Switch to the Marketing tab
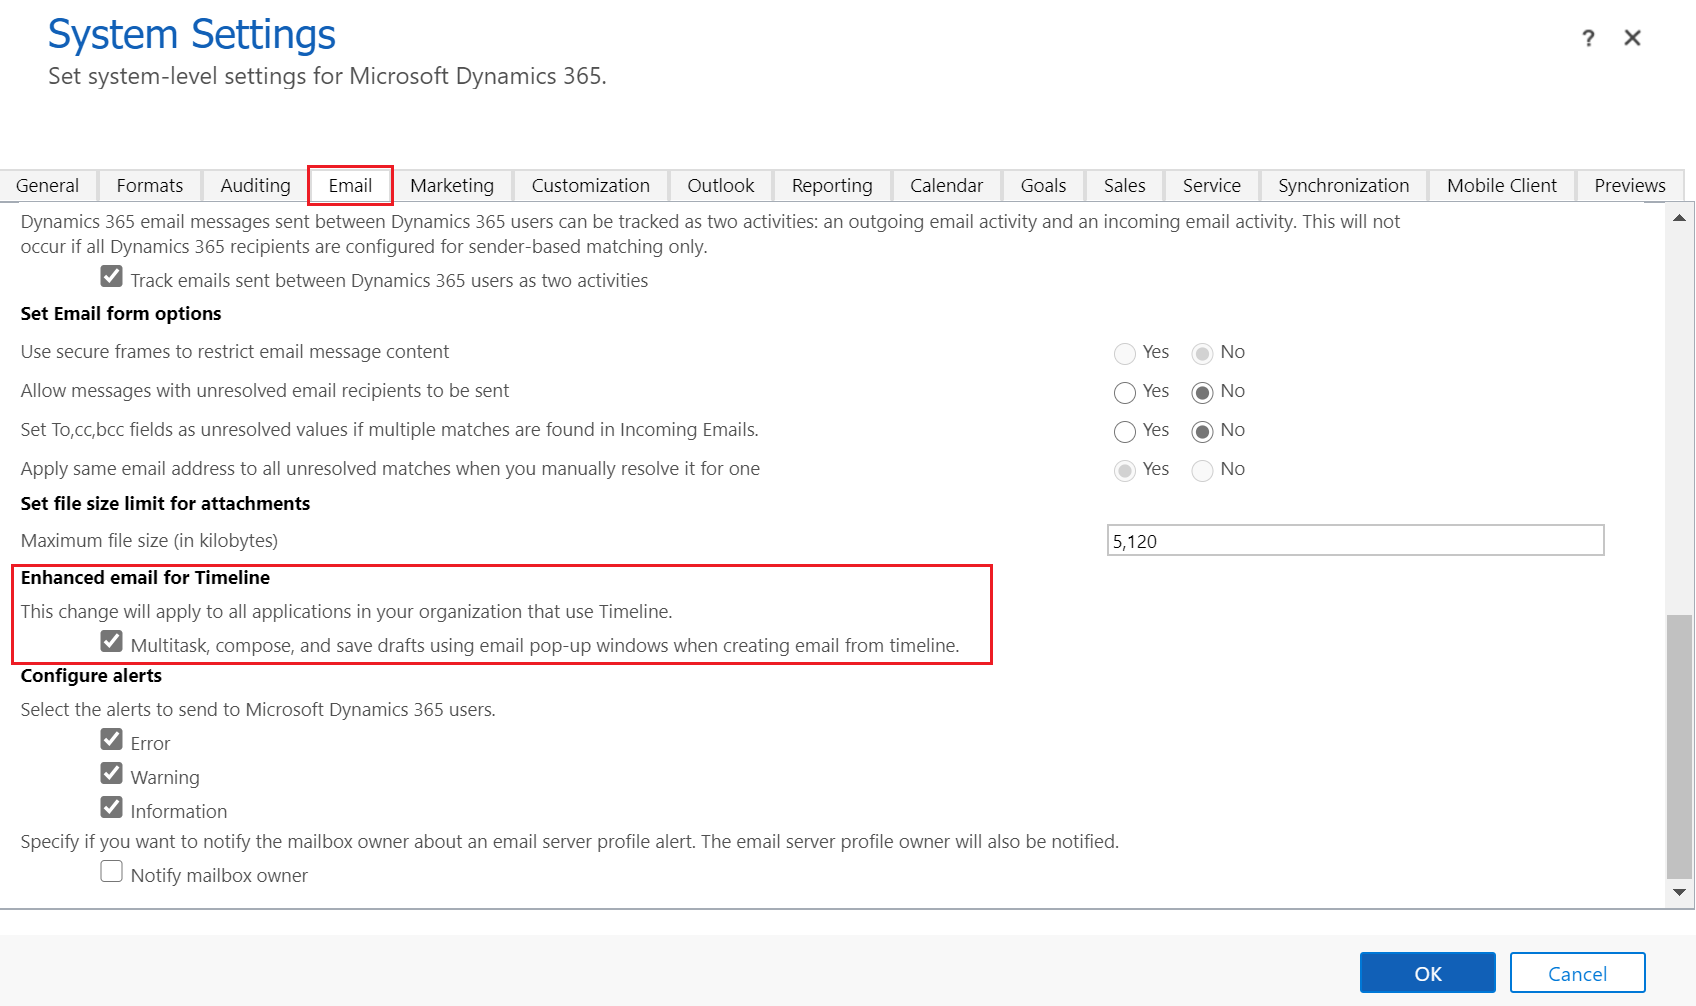 (x=452, y=185)
